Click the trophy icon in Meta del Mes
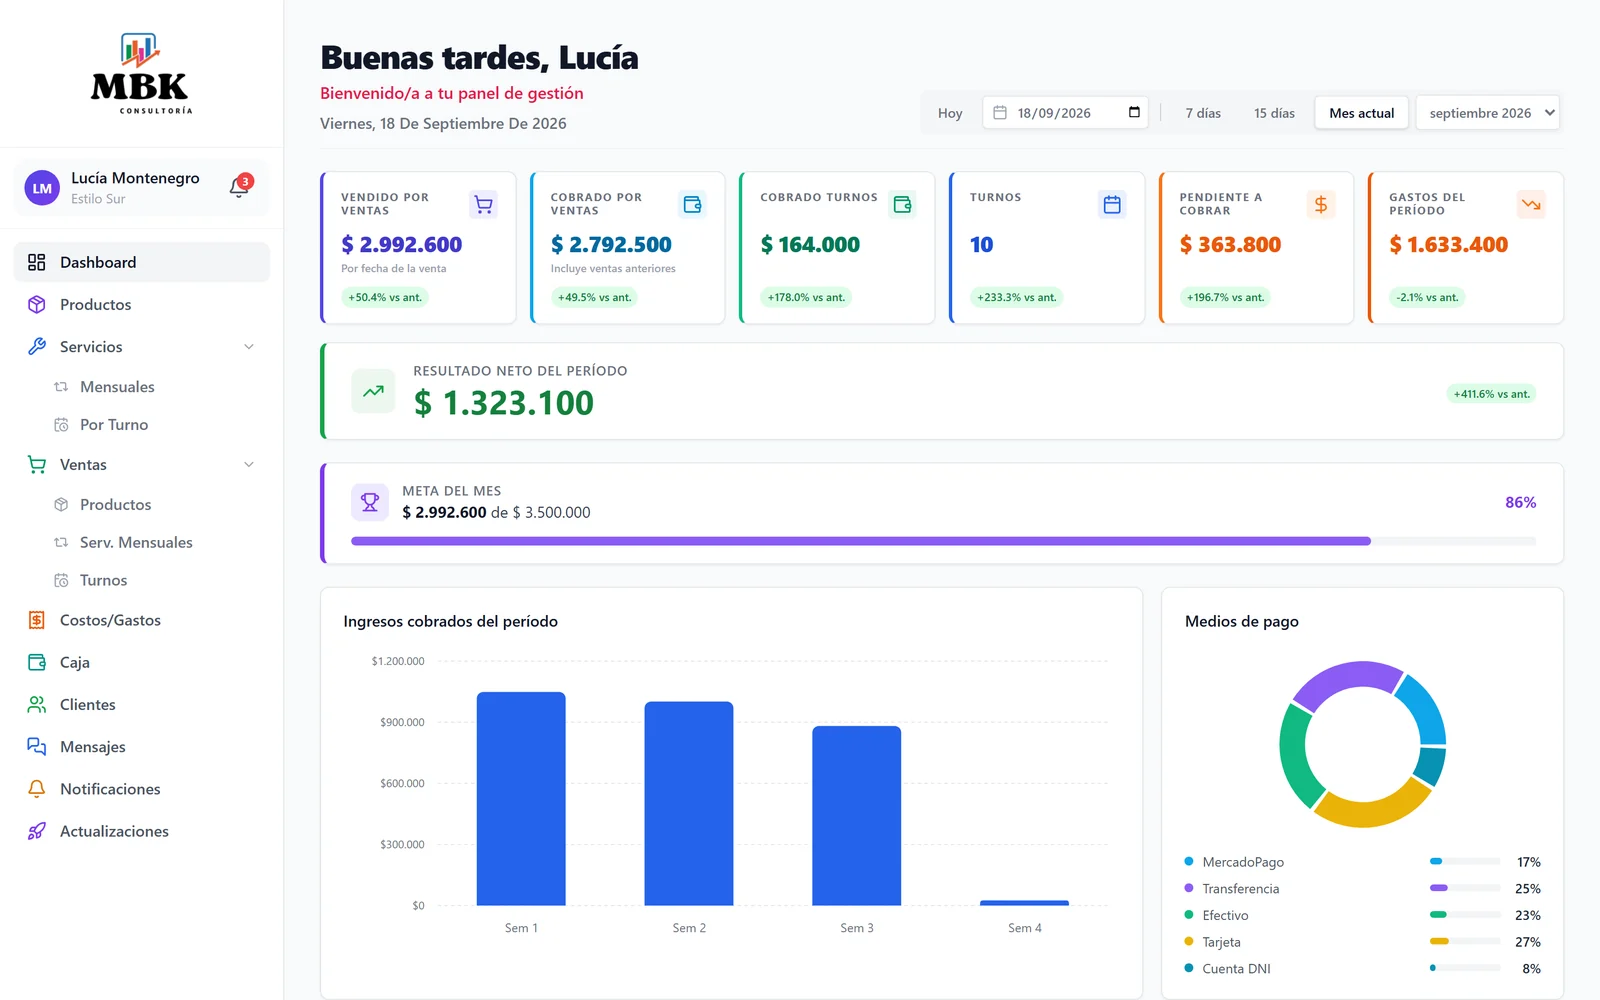Viewport: 1600px width, 1000px height. 370,502
